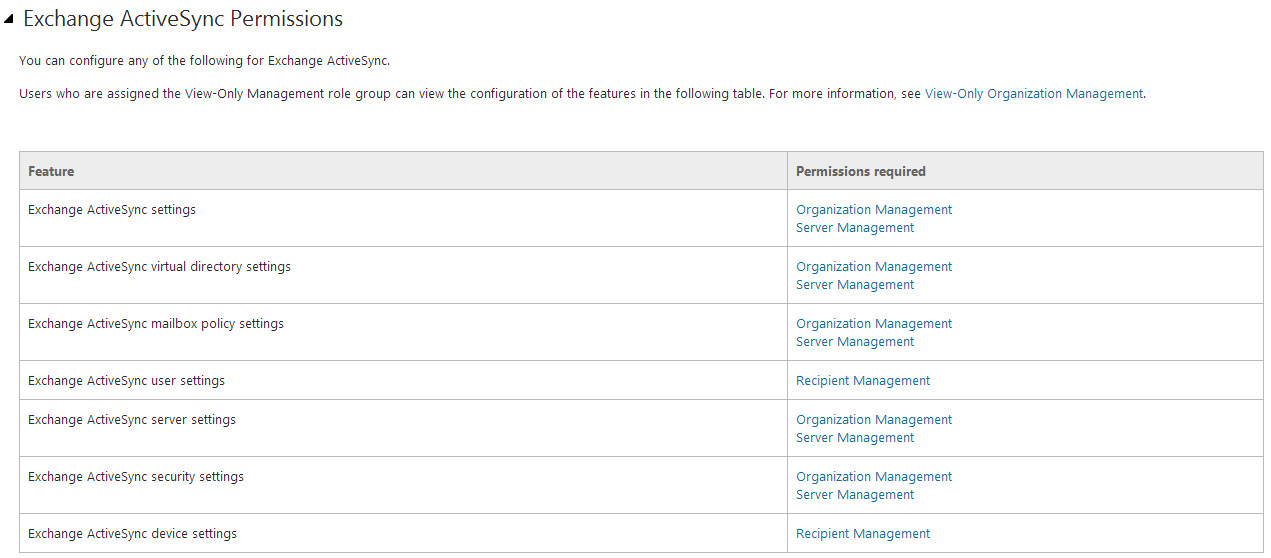Select Exchange ActiveSync server settings text
Image resolution: width=1271 pixels, height=558 pixels.
tap(132, 420)
